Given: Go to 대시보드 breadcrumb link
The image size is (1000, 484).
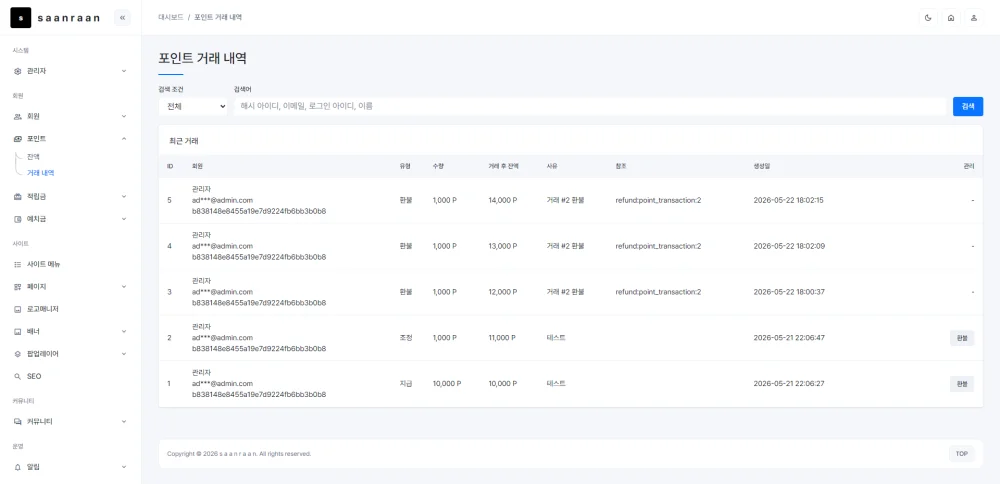Looking at the screenshot, I should tap(170, 18).
